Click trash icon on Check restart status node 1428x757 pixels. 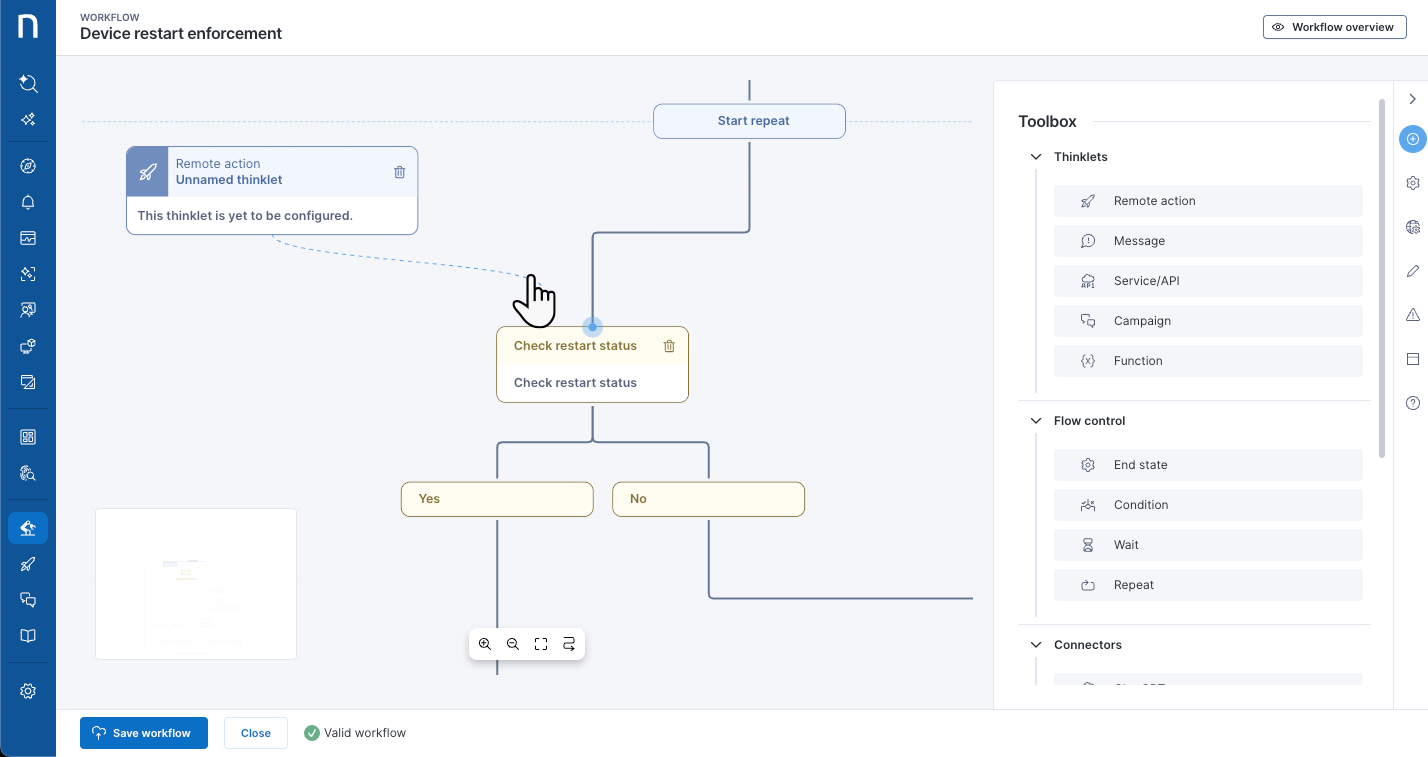[x=669, y=346]
